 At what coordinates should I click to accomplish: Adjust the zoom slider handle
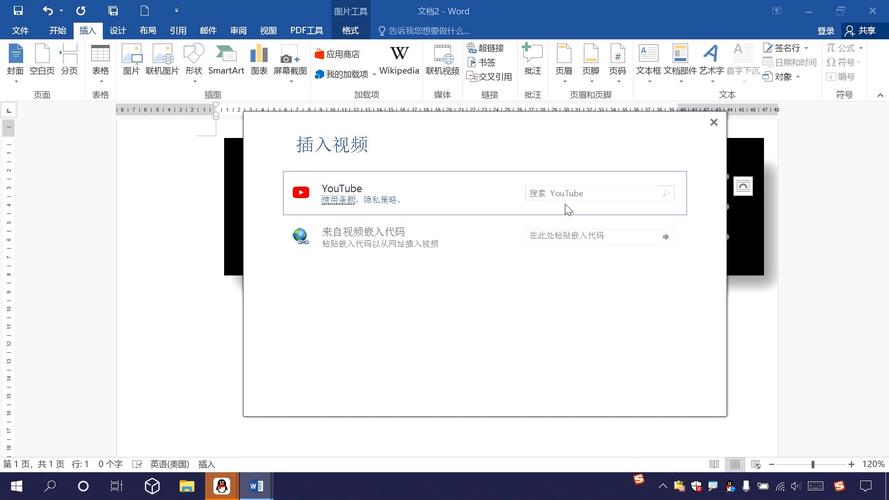pyautogui.click(x=812, y=464)
